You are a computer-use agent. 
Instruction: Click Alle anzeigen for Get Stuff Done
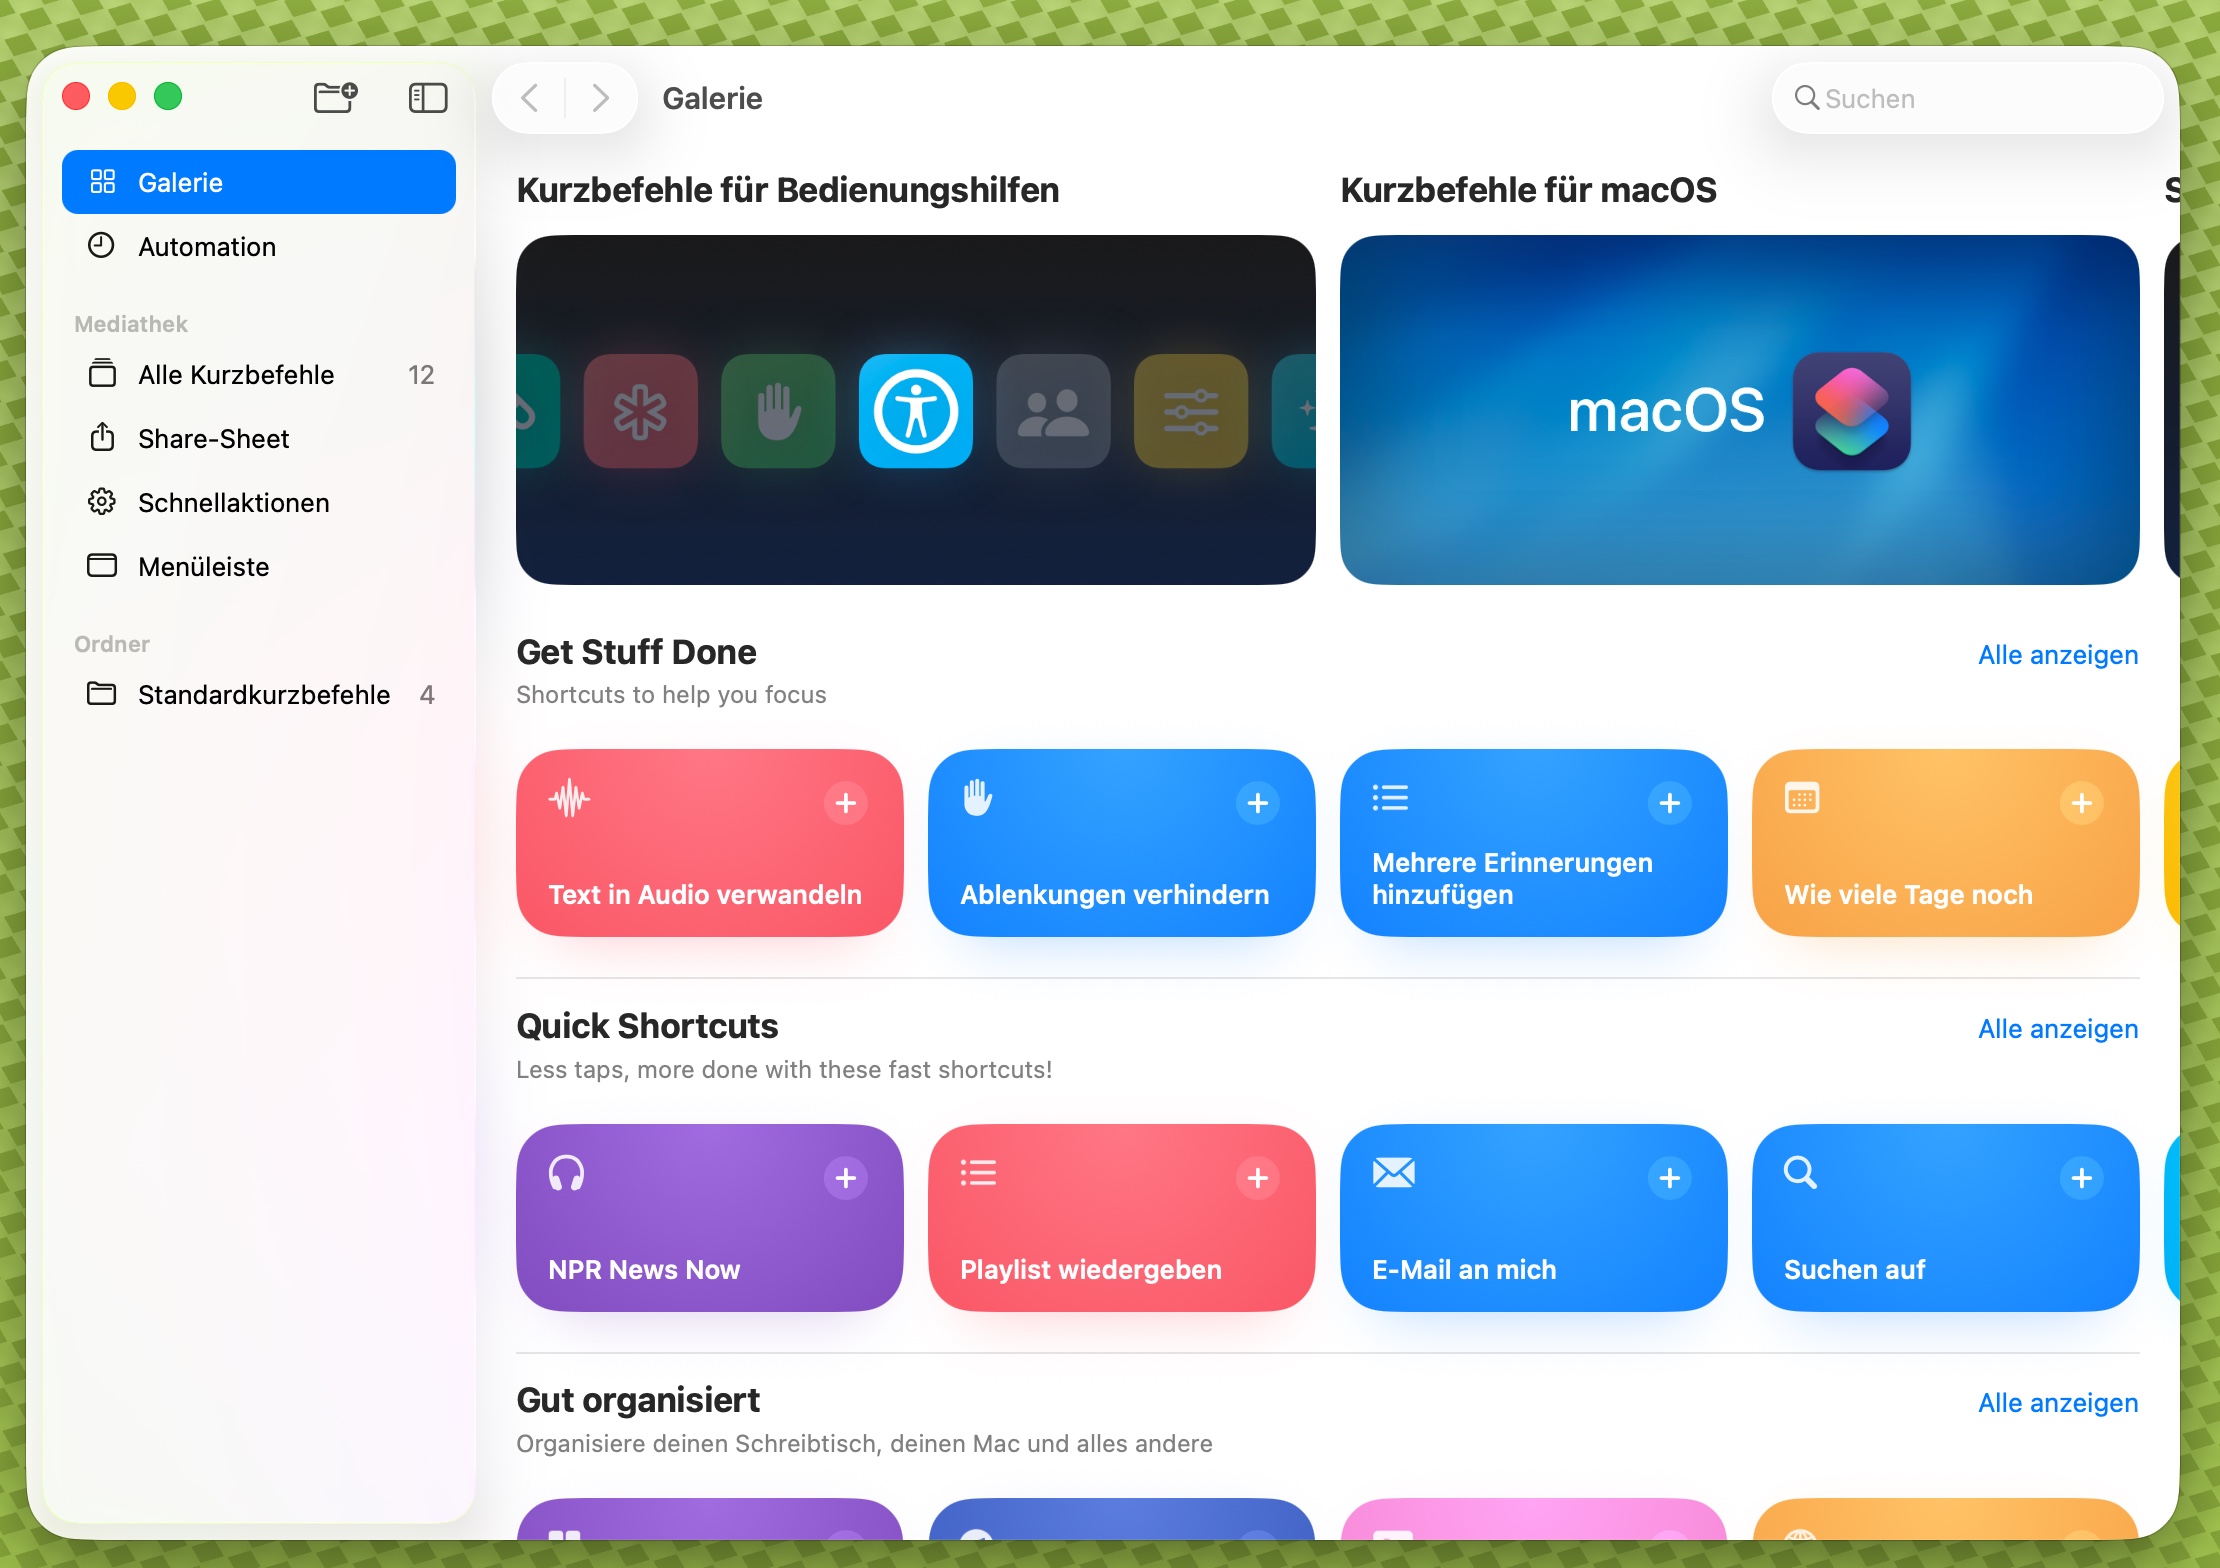2058,655
